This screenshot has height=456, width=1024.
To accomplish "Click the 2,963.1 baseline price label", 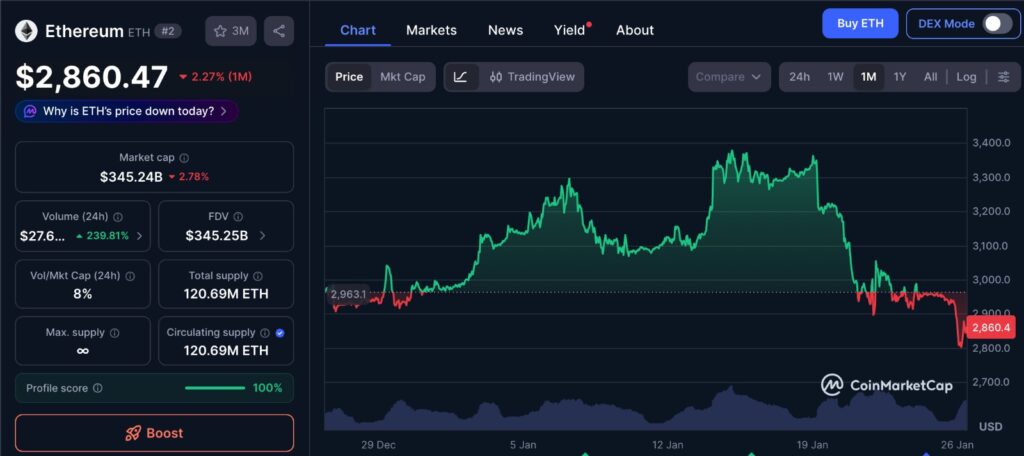I will (347, 295).
